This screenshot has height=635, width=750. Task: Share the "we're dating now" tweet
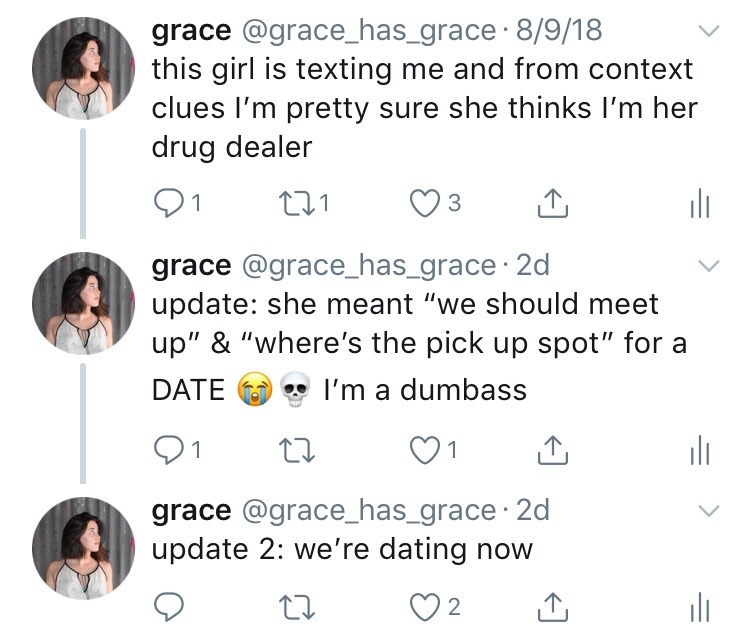[551, 604]
